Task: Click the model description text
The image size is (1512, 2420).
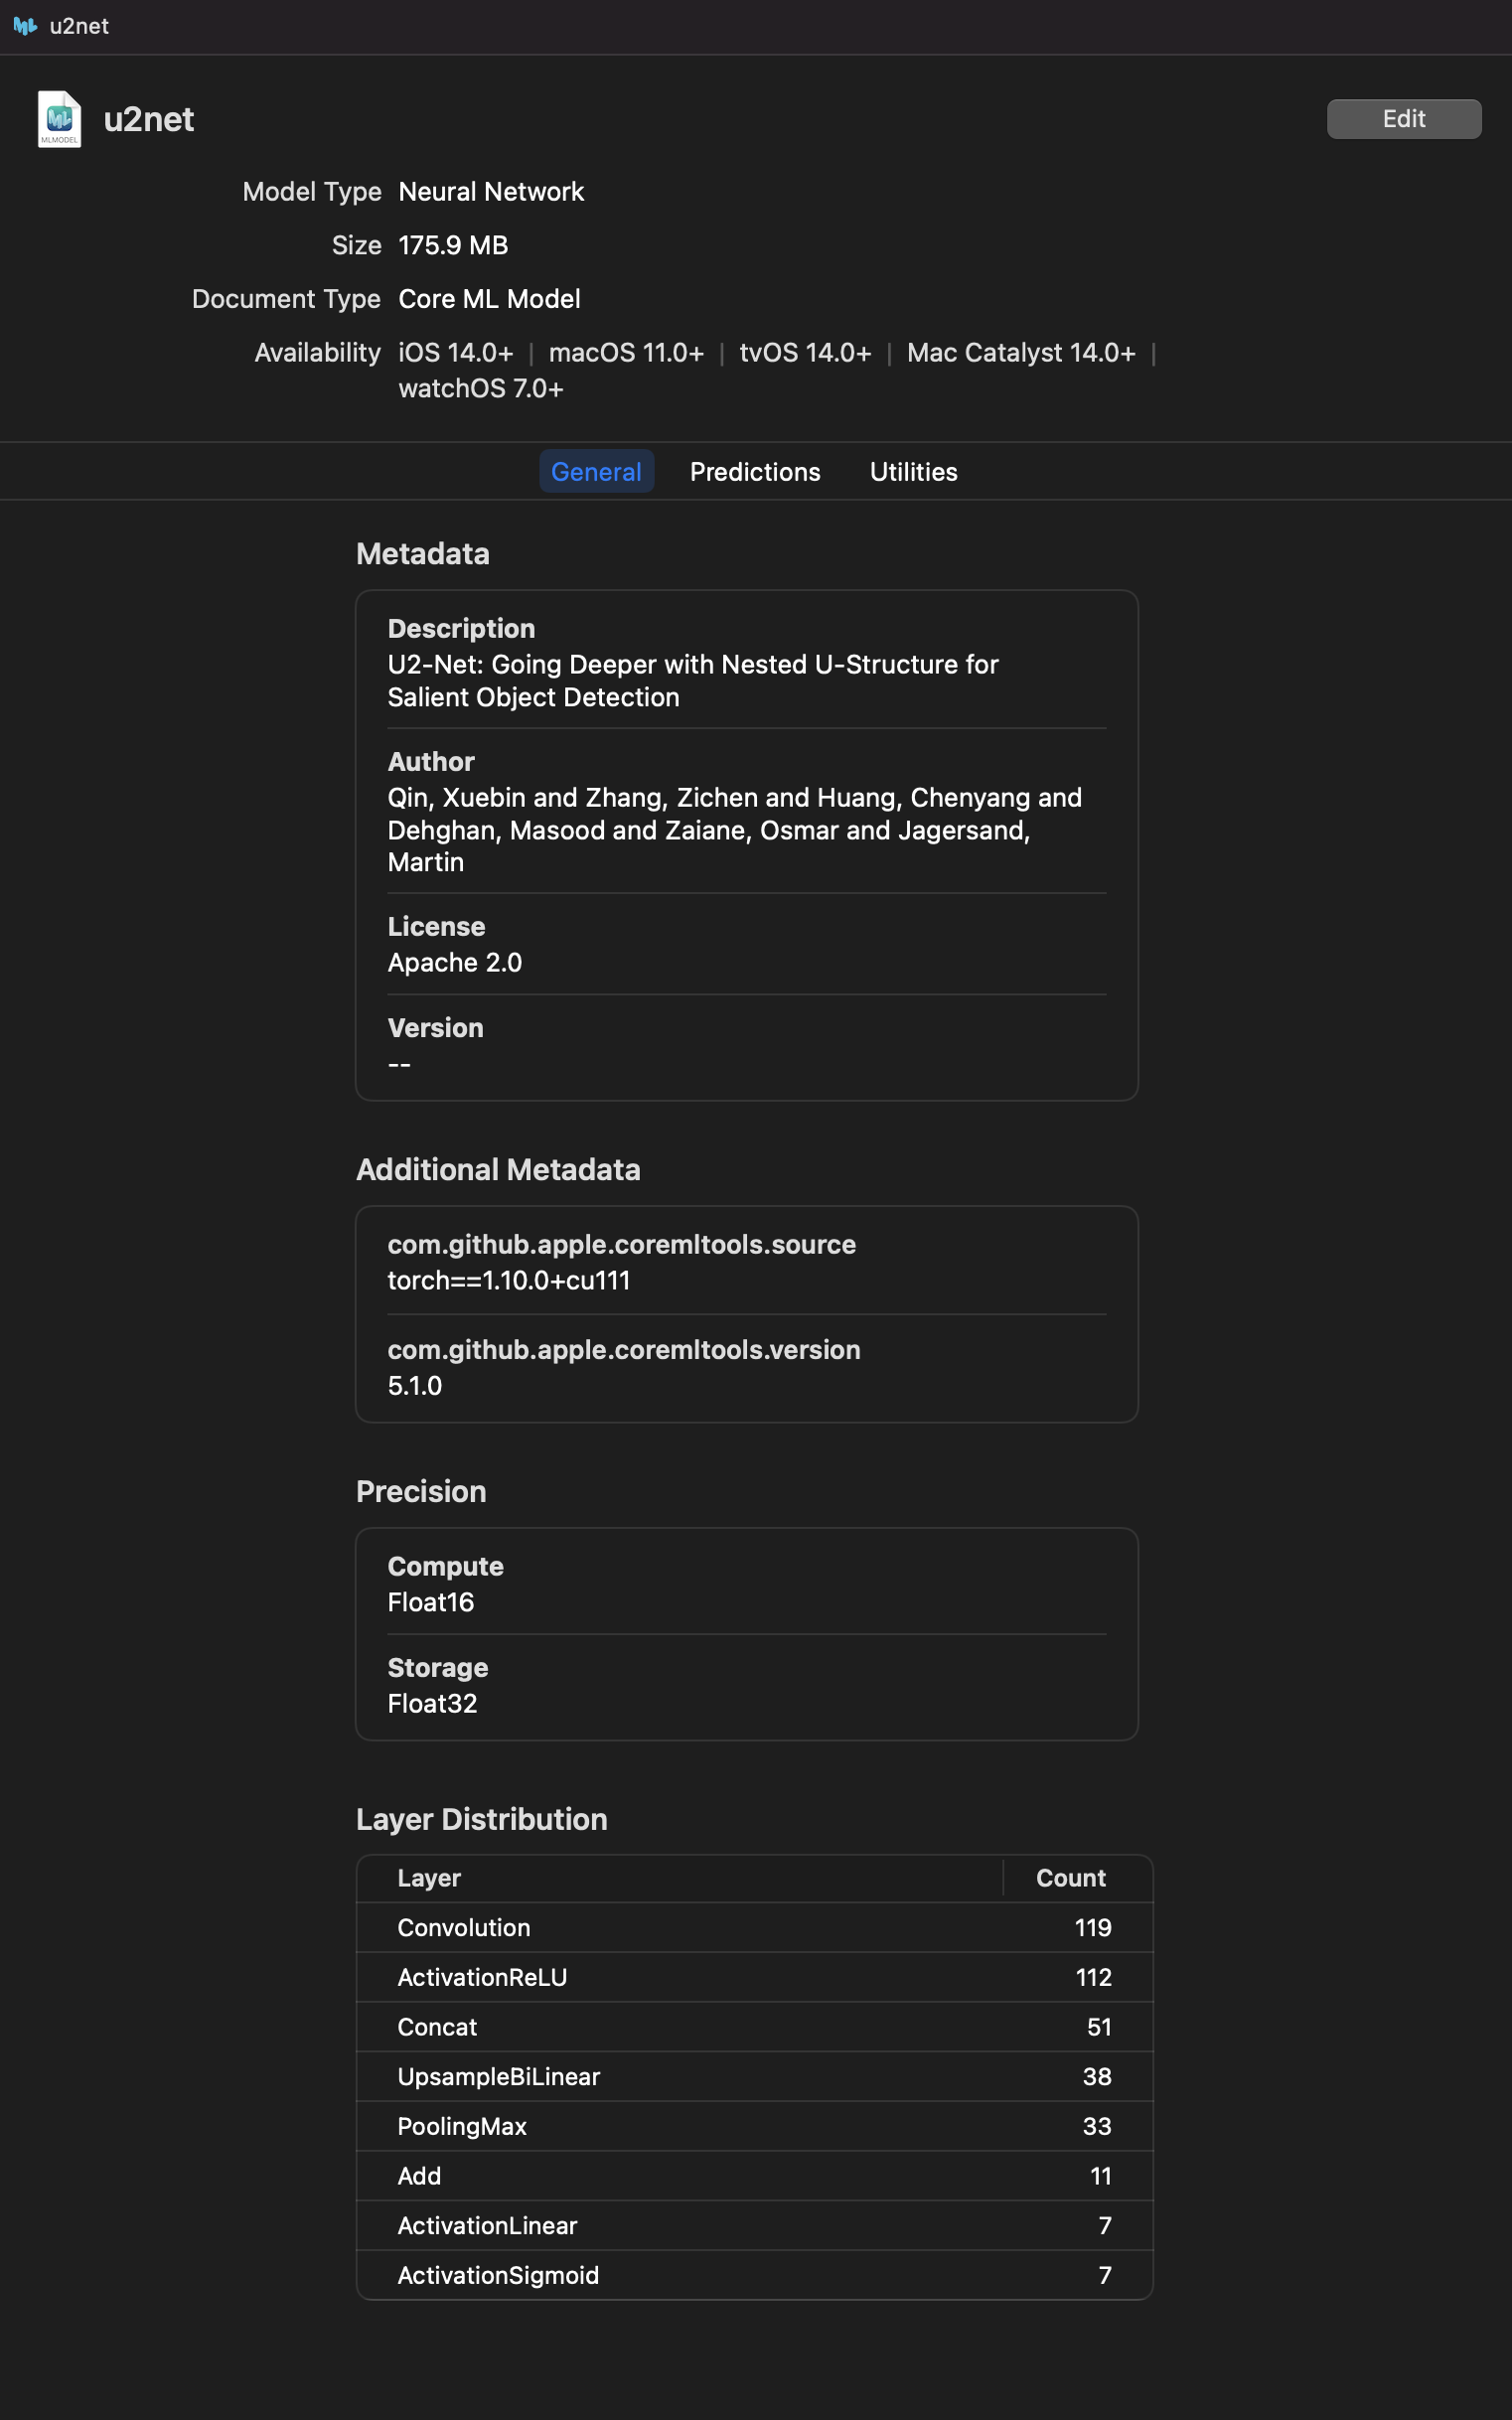Action: tap(692, 681)
